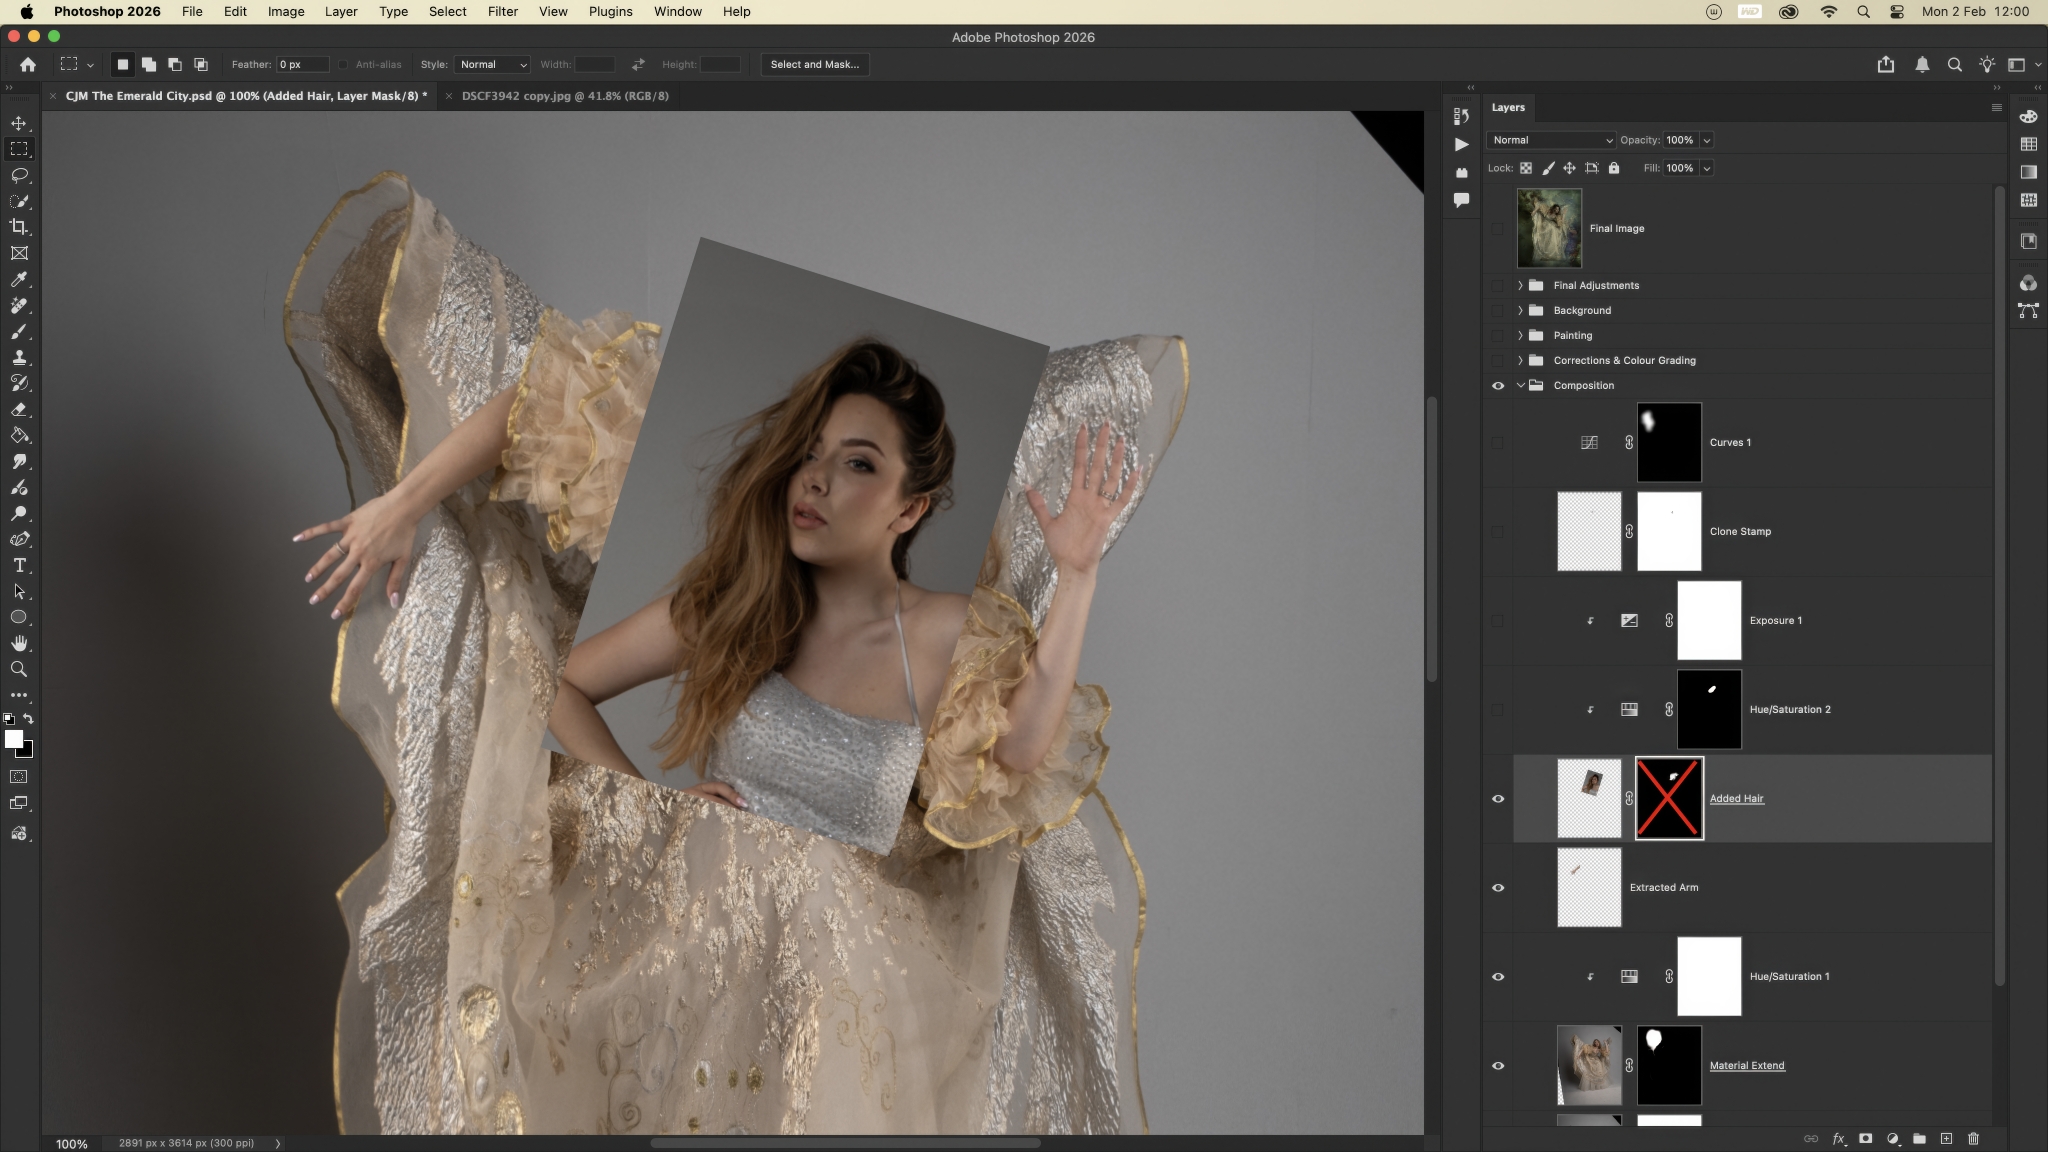Image resolution: width=2048 pixels, height=1152 pixels.
Task: Click the delete layer trash icon
Action: click(x=1973, y=1138)
